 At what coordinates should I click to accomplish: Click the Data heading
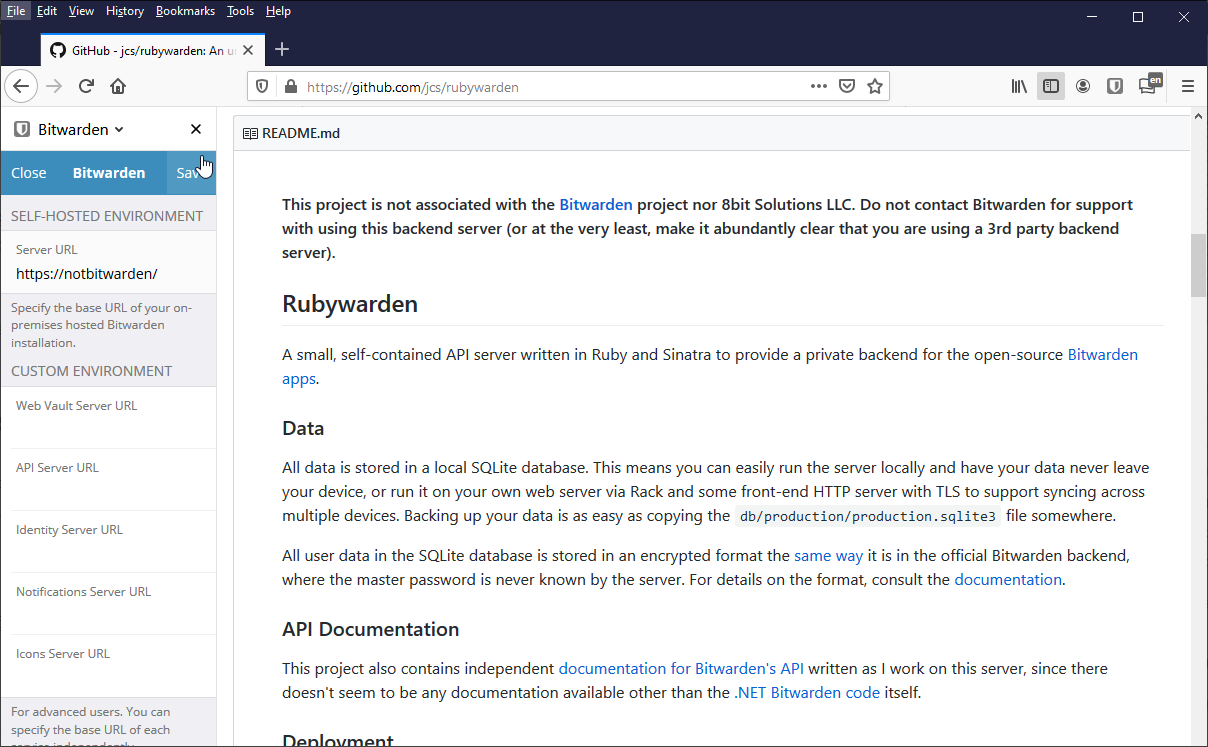tap(303, 428)
